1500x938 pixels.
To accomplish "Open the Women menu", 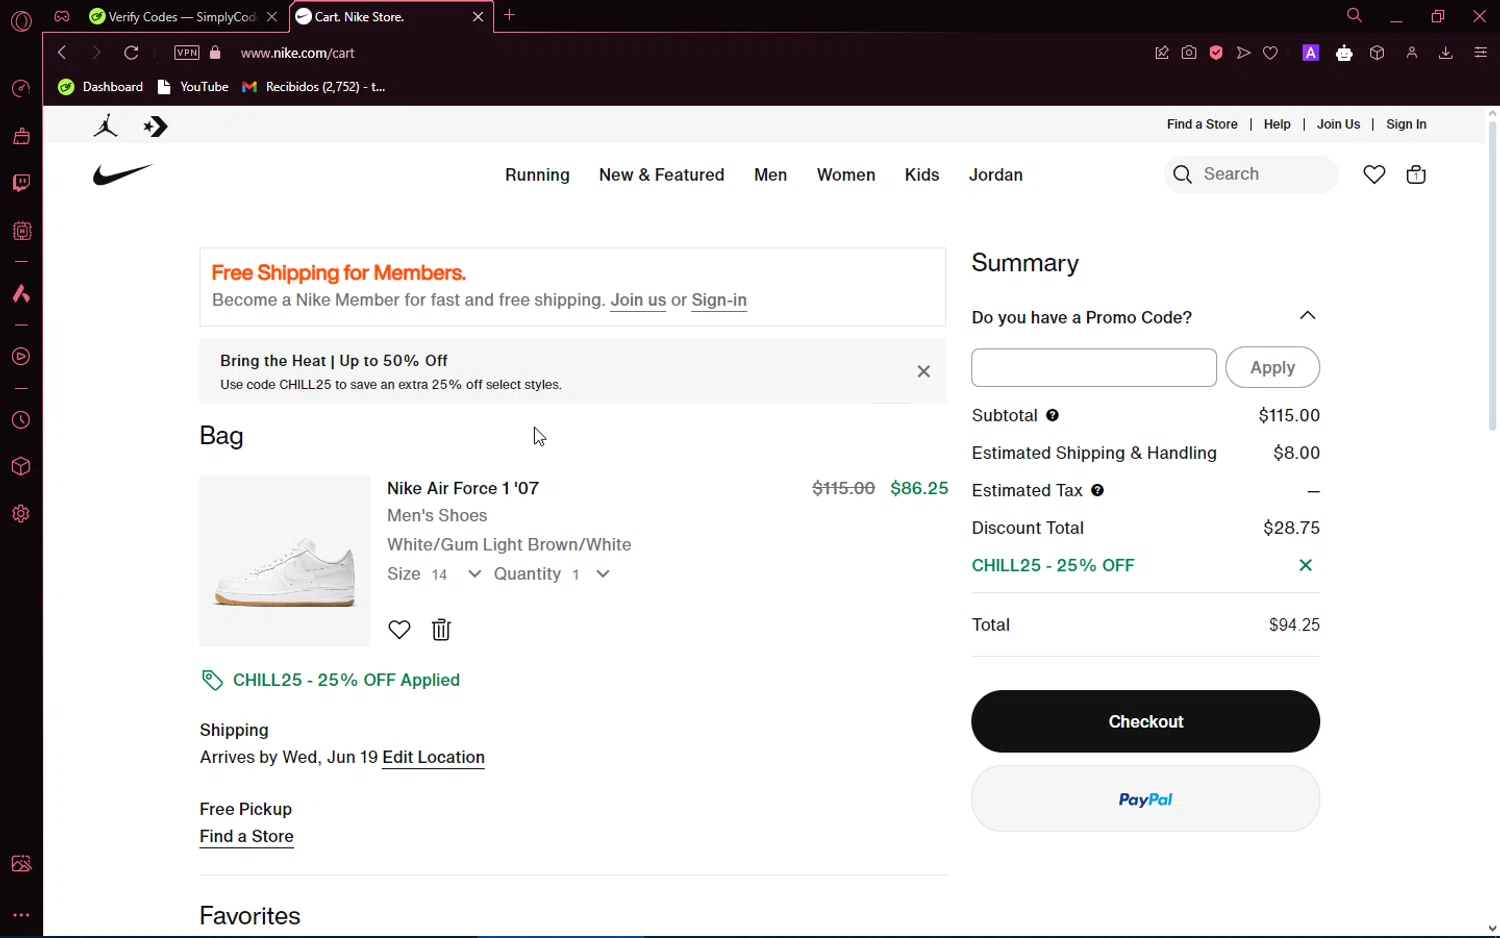I will [846, 175].
